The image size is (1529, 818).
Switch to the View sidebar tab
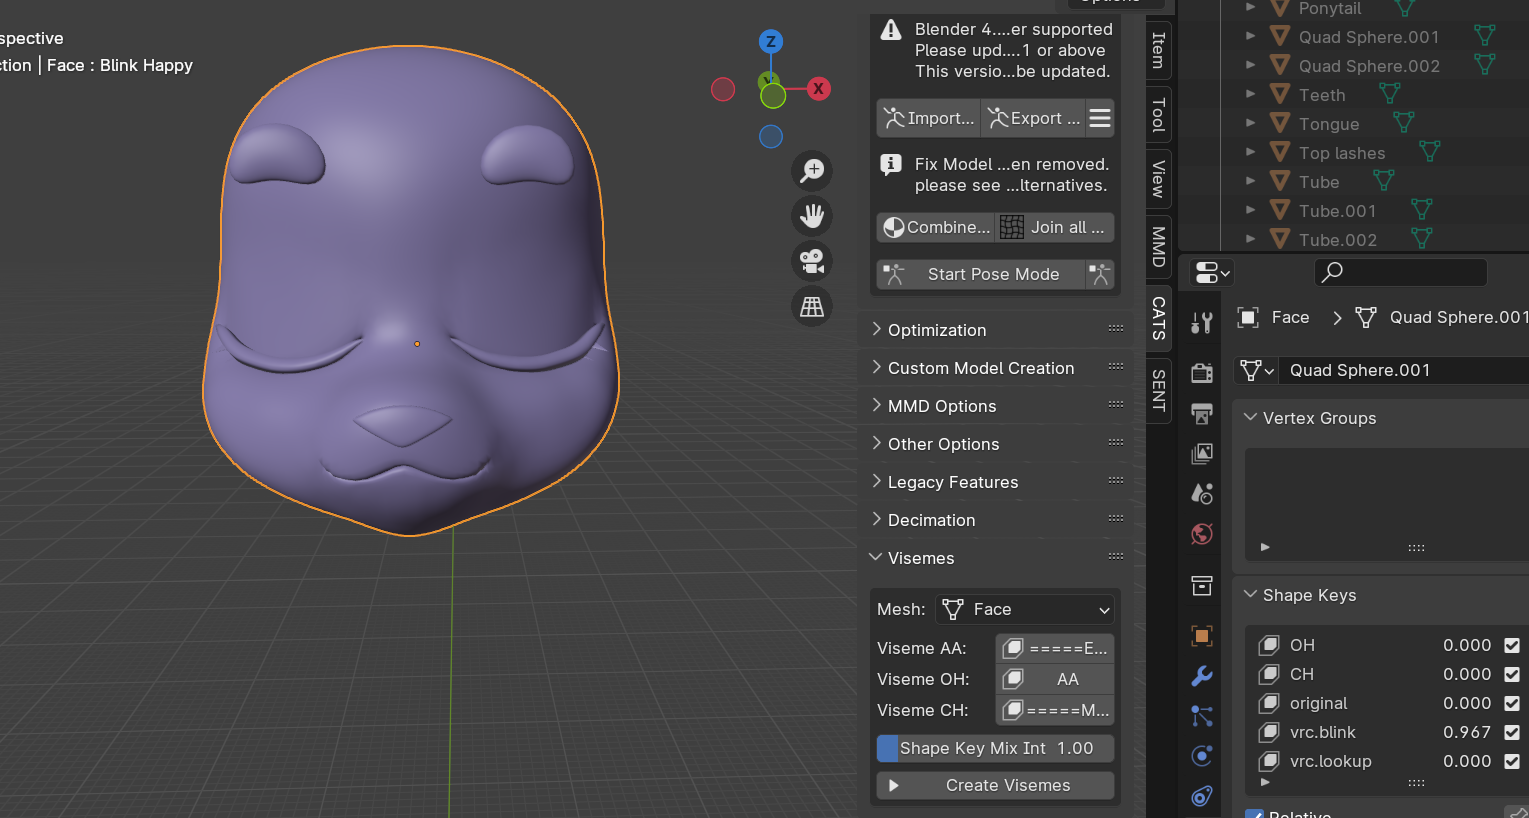click(x=1158, y=179)
